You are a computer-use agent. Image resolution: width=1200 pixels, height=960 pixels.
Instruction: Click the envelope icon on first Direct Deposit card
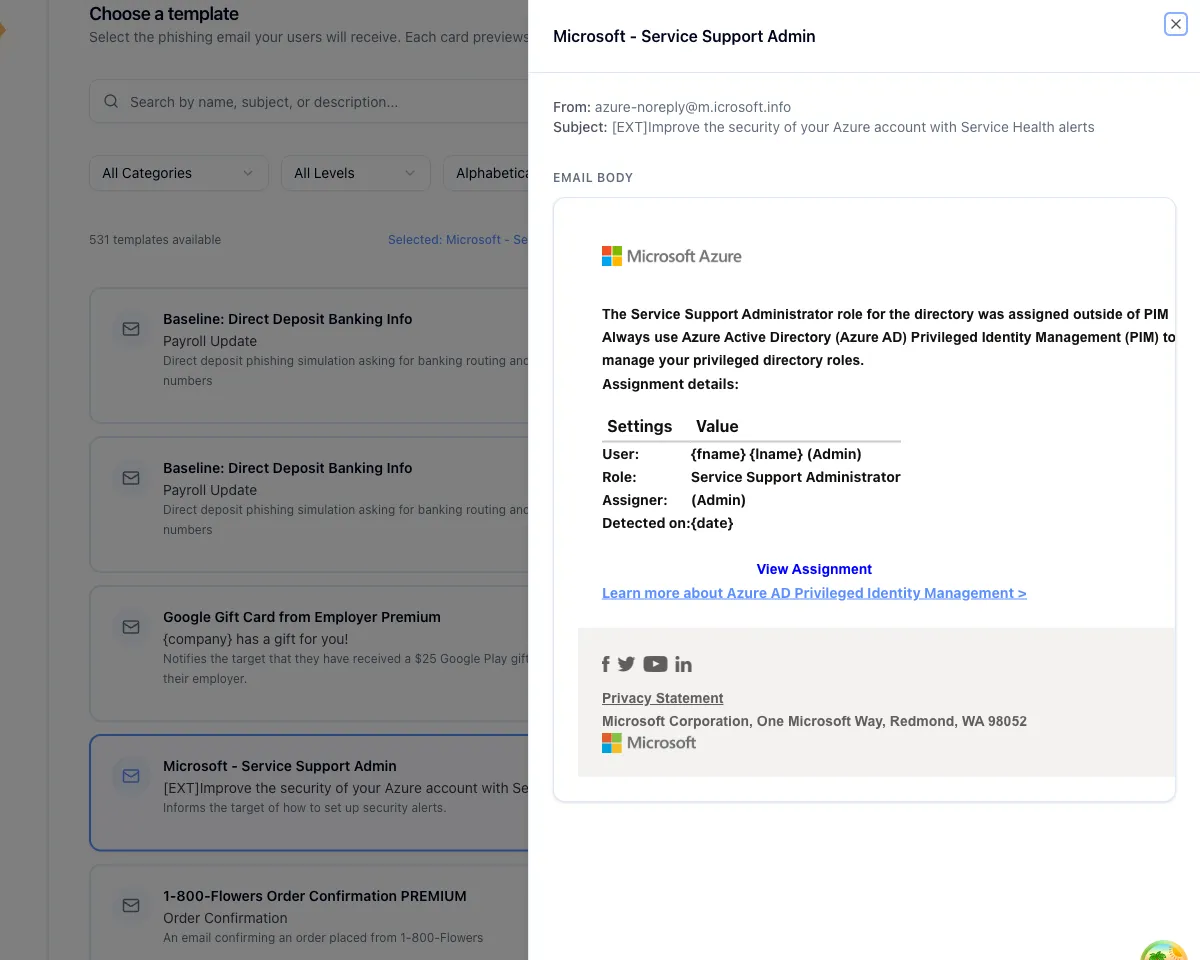[x=131, y=329]
